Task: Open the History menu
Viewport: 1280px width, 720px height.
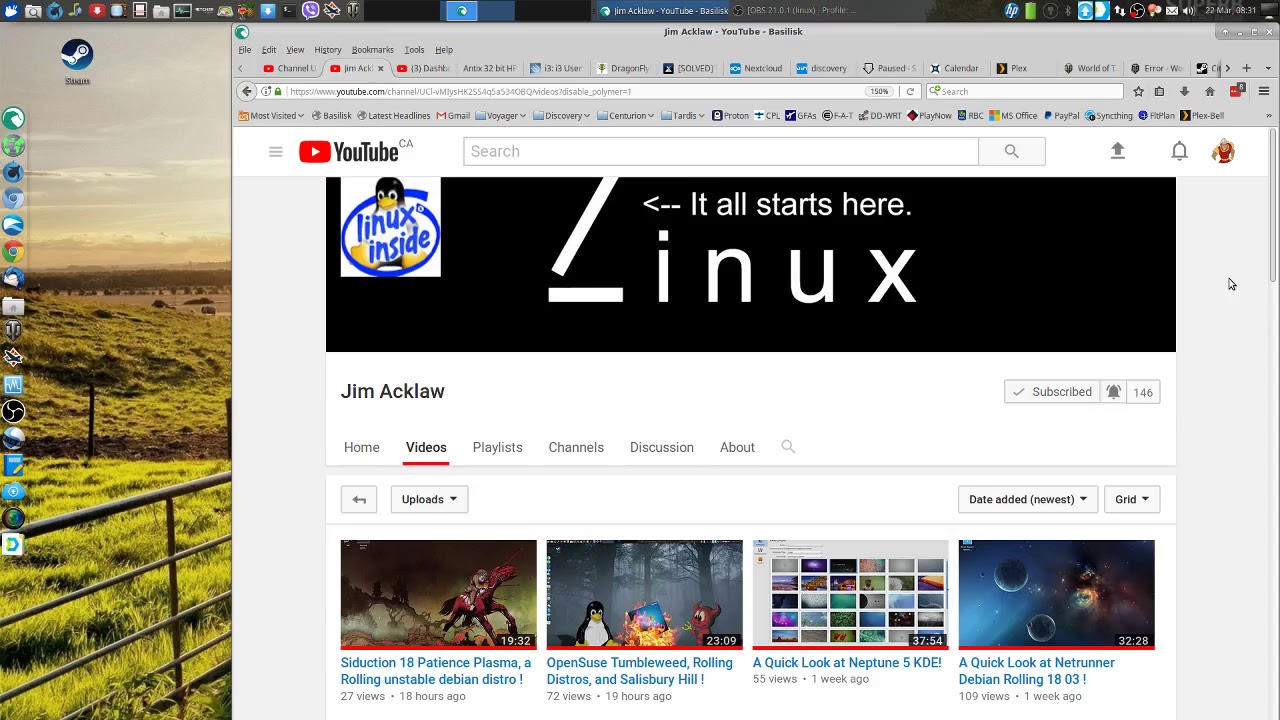Action: [328, 49]
